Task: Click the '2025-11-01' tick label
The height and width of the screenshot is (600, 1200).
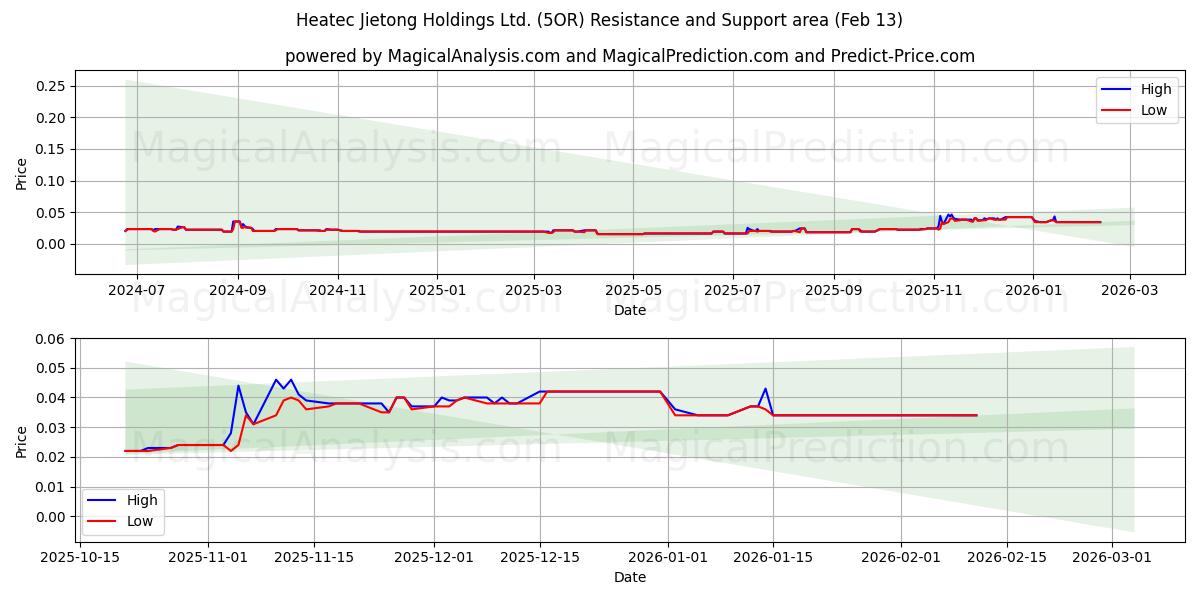Action: (x=209, y=558)
